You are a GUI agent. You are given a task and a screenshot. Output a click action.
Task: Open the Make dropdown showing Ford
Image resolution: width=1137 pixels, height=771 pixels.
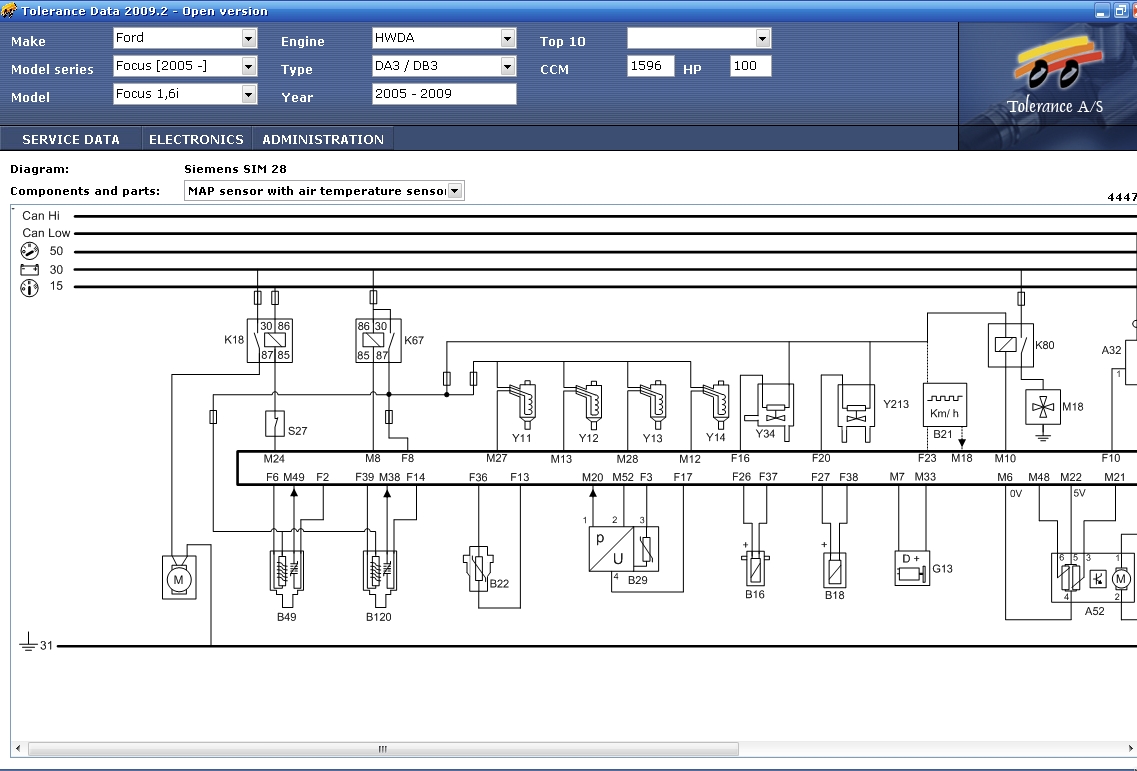[185, 38]
